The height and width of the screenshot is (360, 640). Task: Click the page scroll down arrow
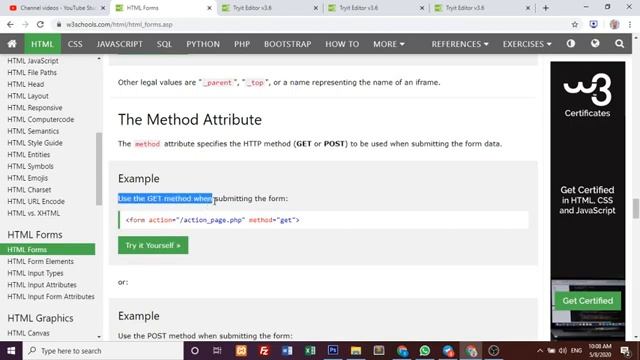636,337
